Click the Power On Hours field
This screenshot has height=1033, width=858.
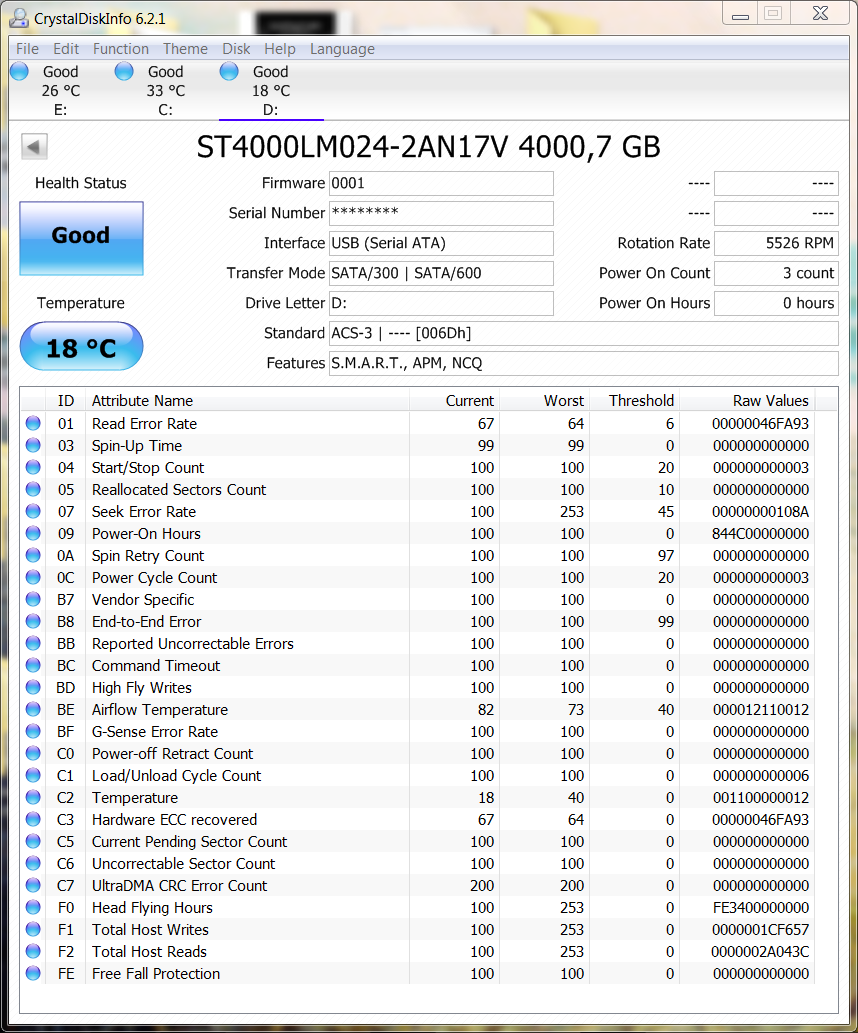click(776, 303)
